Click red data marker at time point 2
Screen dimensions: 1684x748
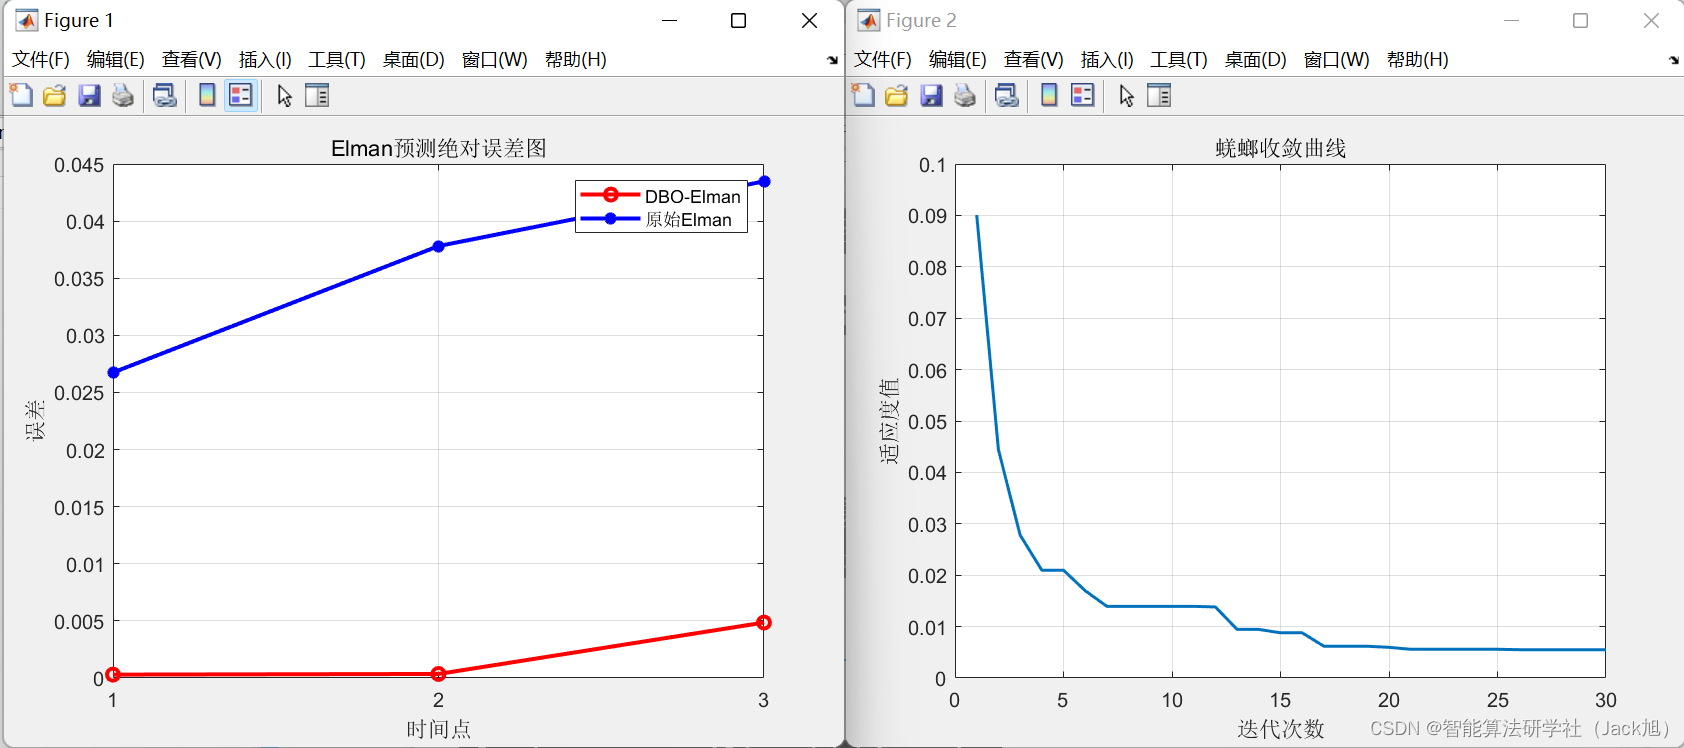tap(438, 674)
